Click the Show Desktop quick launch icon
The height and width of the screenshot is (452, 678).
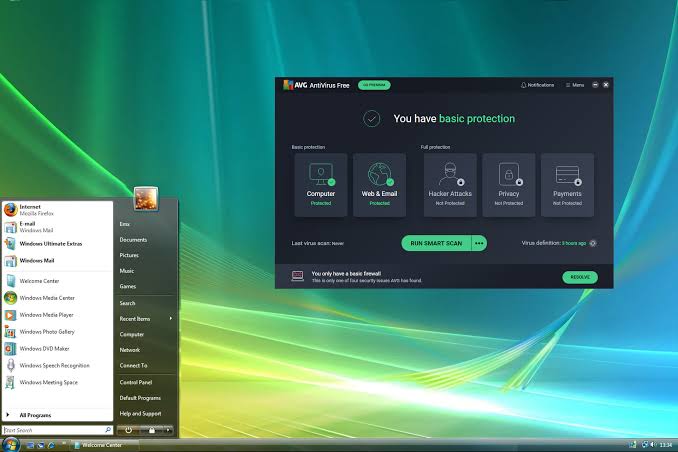30,445
